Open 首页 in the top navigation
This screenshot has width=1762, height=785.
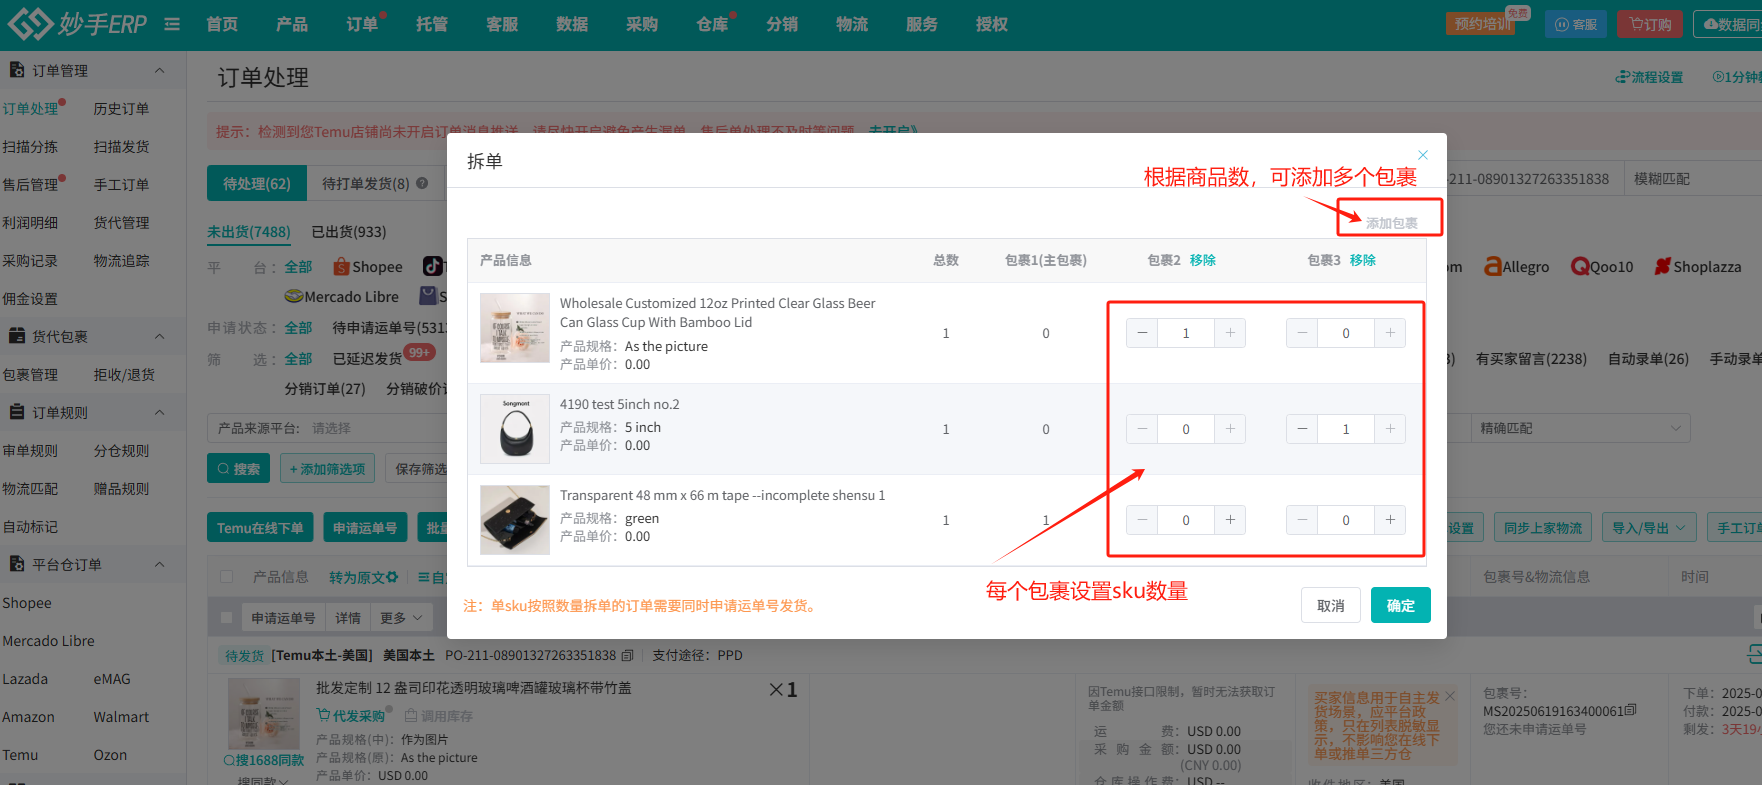coord(222,24)
